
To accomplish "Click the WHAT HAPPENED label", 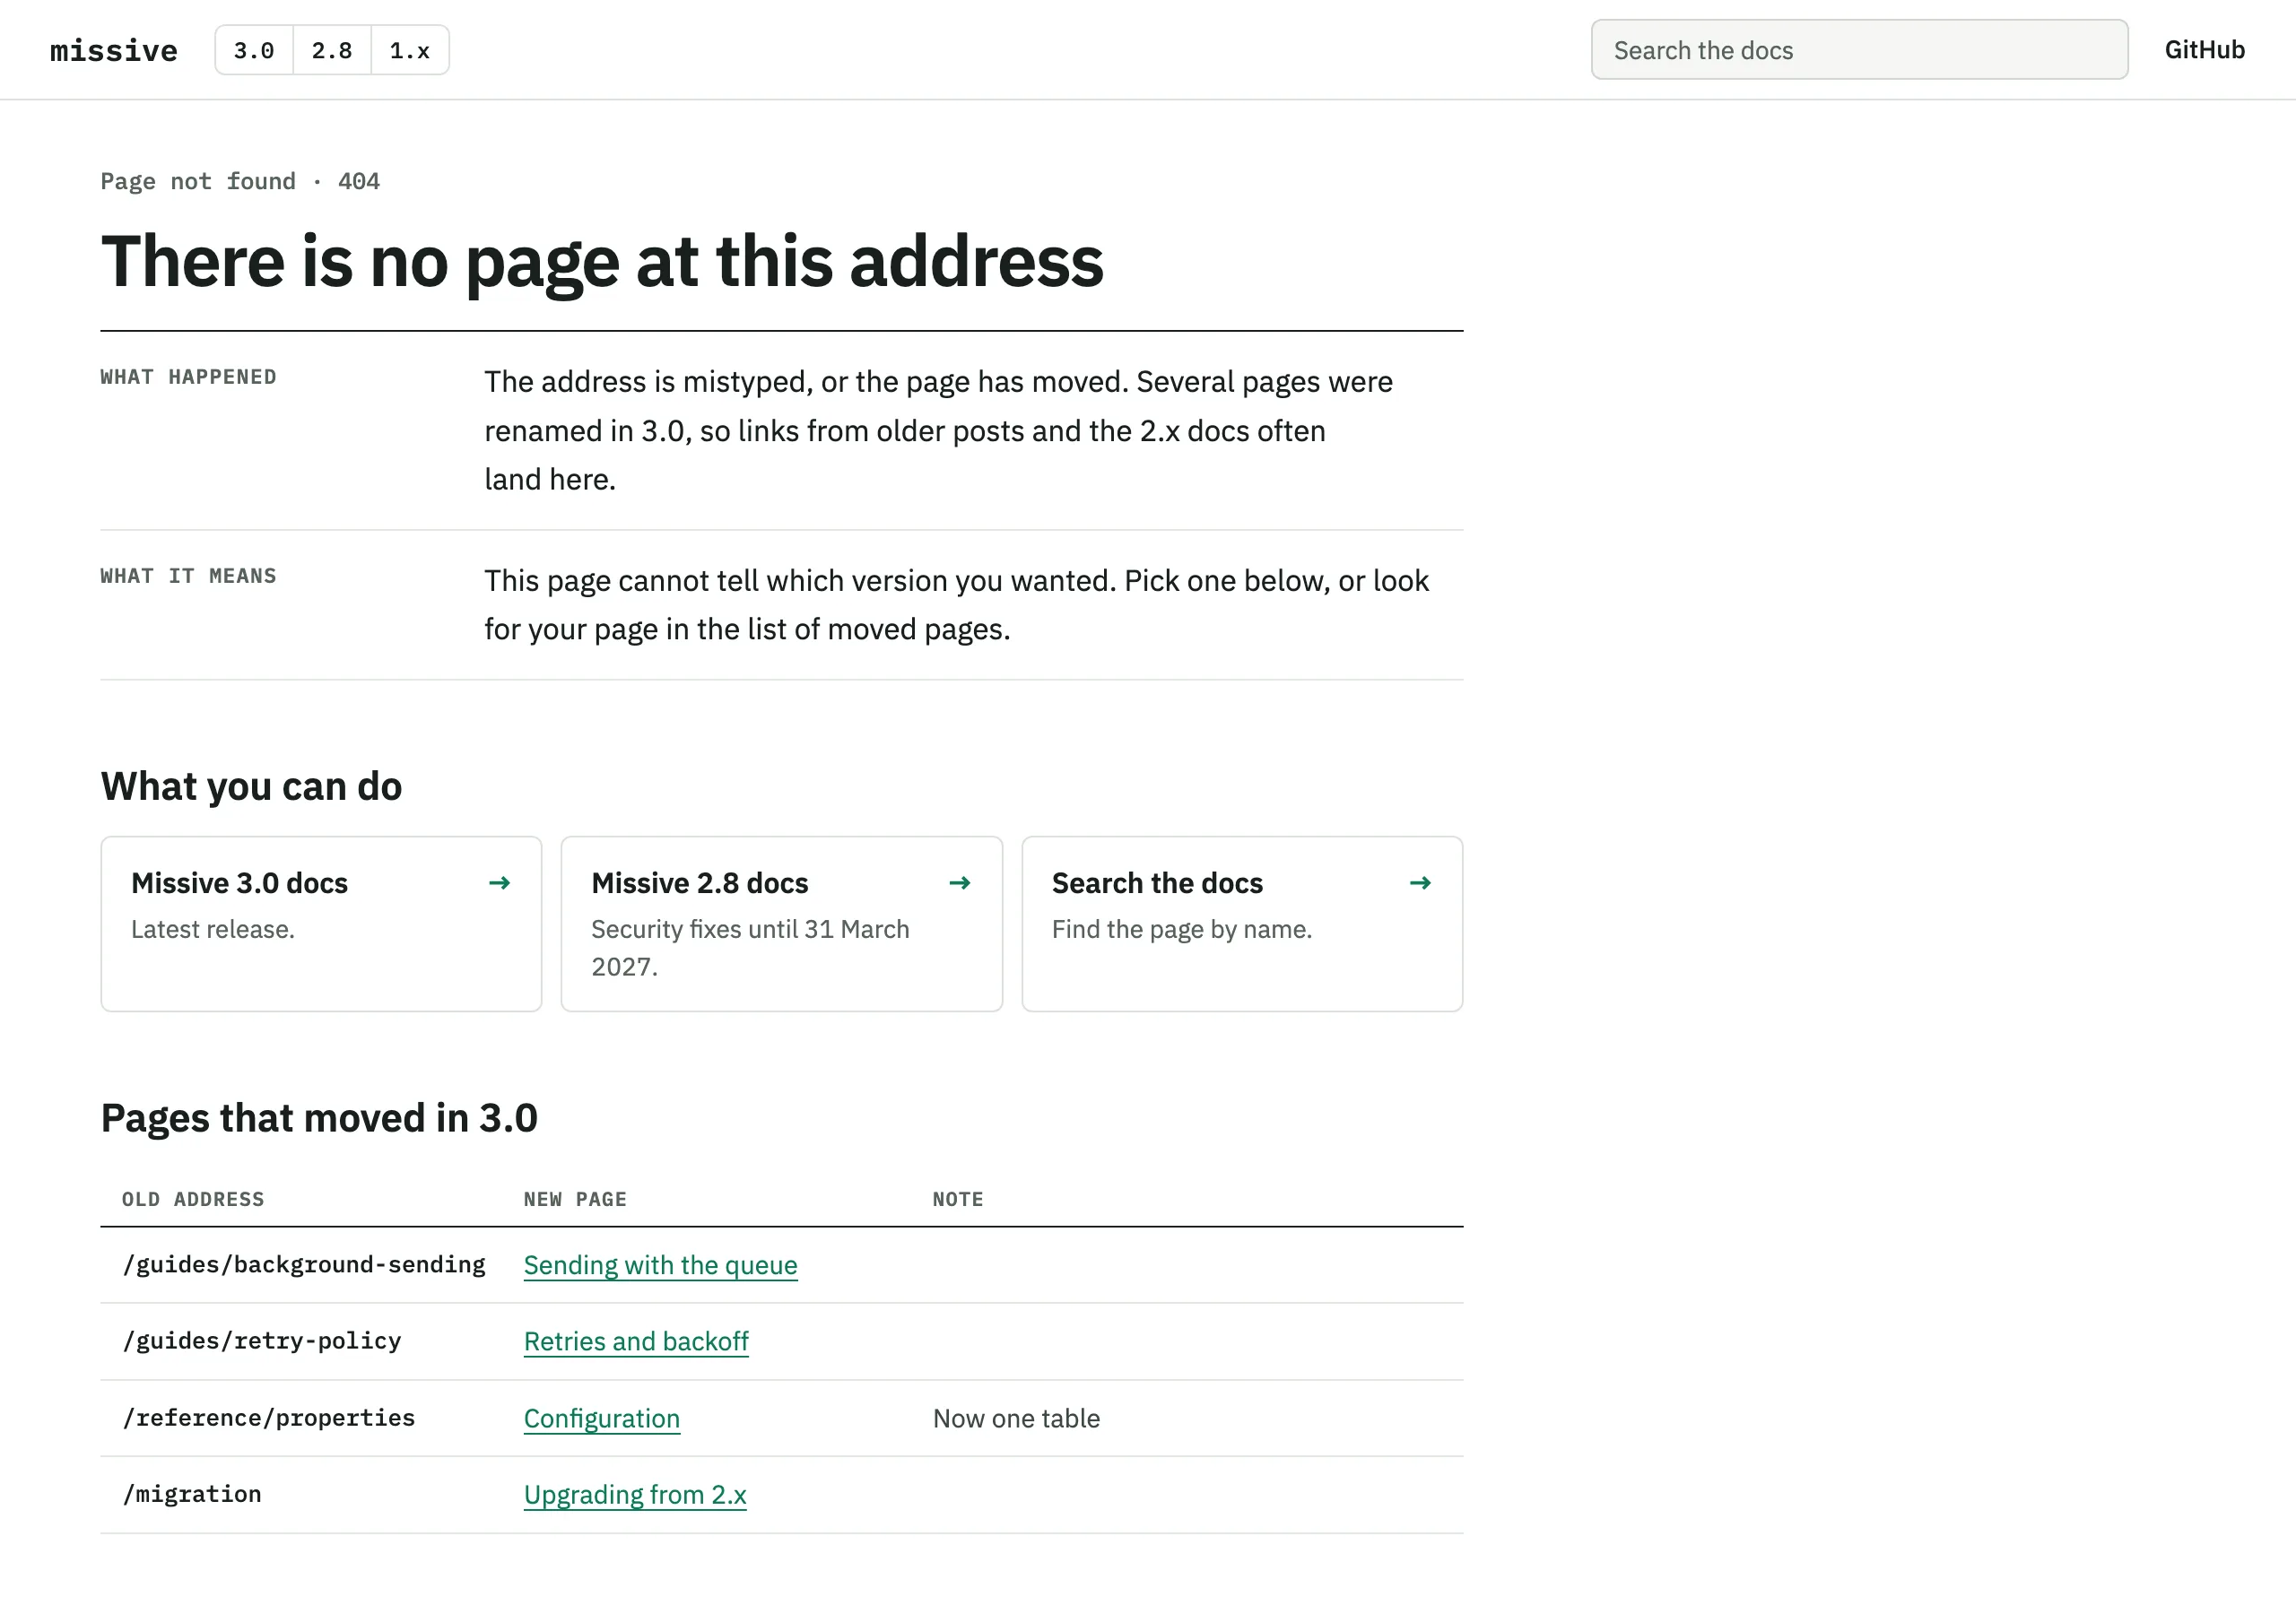I will 188,377.
